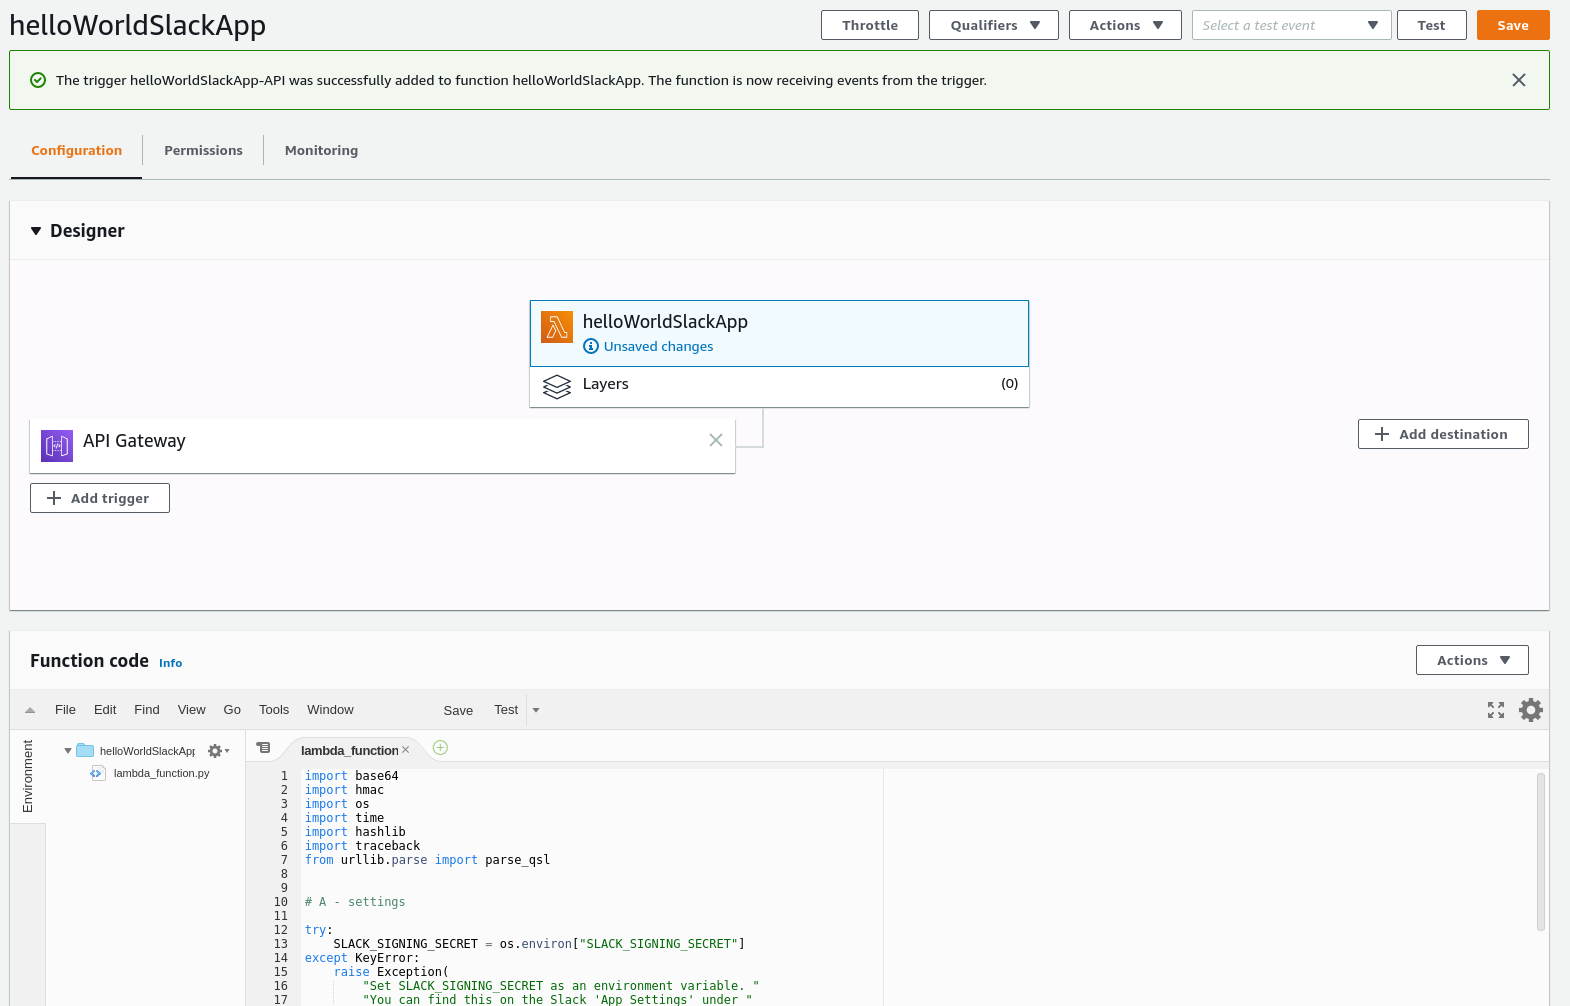Click the Unsaved changes link
Image resolution: width=1570 pixels, height=1006 pixels.
pyautogui.click(x=658, y=346)
